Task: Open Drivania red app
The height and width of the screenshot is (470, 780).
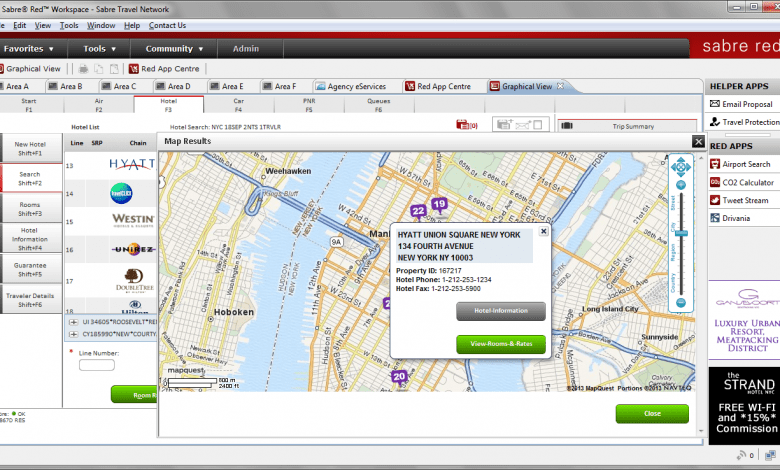Action: pos(730,218)
